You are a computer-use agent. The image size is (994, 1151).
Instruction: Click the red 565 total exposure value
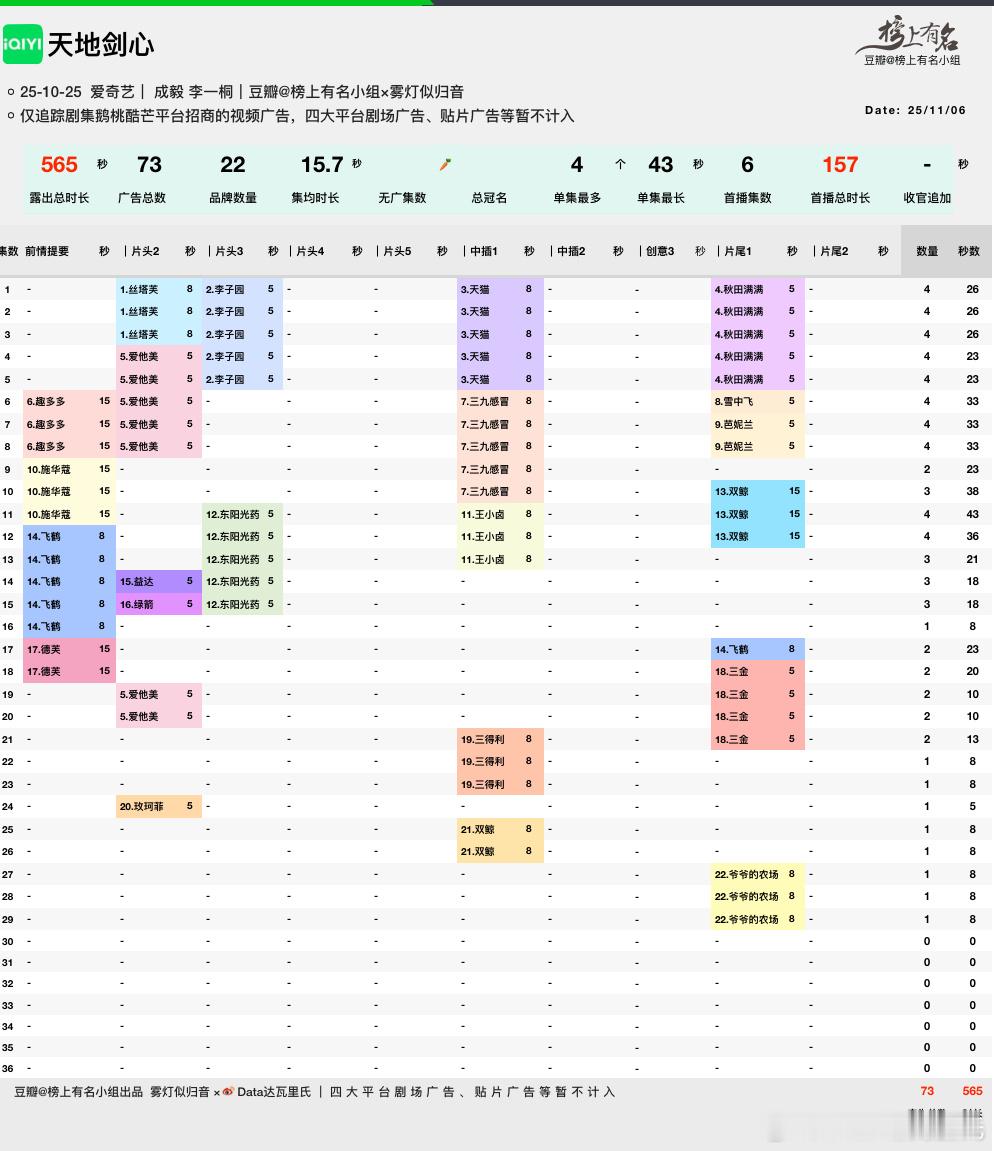tap(59, 164)
